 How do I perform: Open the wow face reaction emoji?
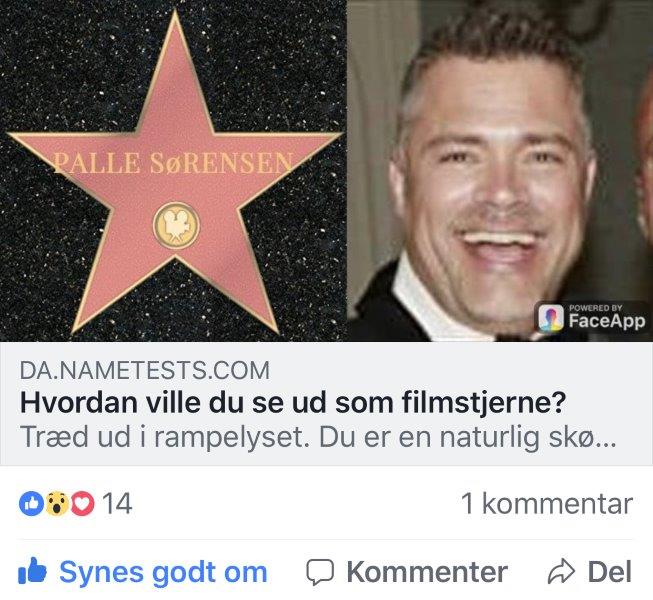(57, 503)
